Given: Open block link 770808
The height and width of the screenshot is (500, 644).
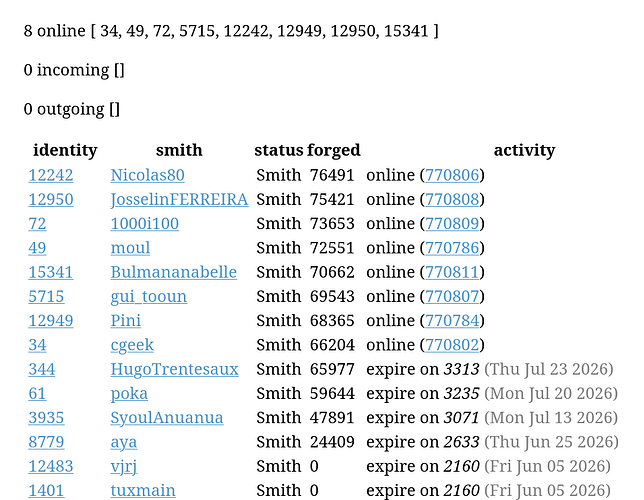Looking at the screenshot, I should tap(452, 200).
